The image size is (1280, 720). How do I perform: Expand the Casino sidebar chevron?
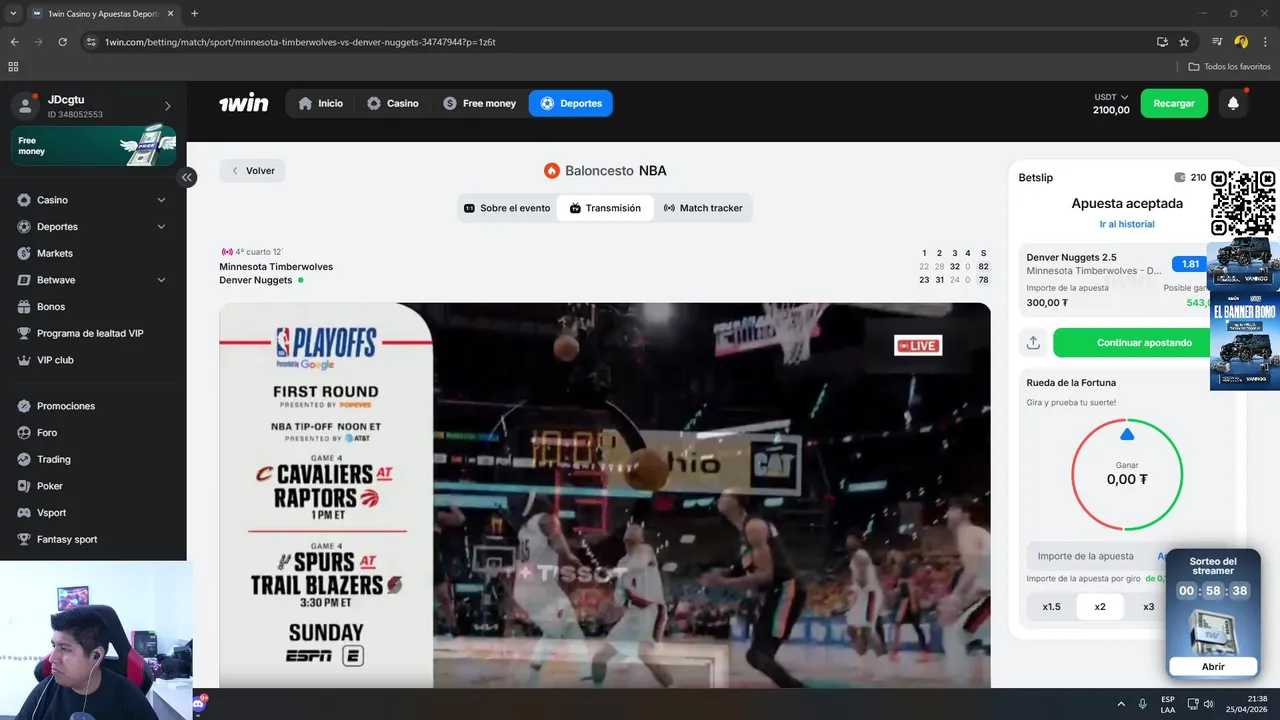click(161, 200)
